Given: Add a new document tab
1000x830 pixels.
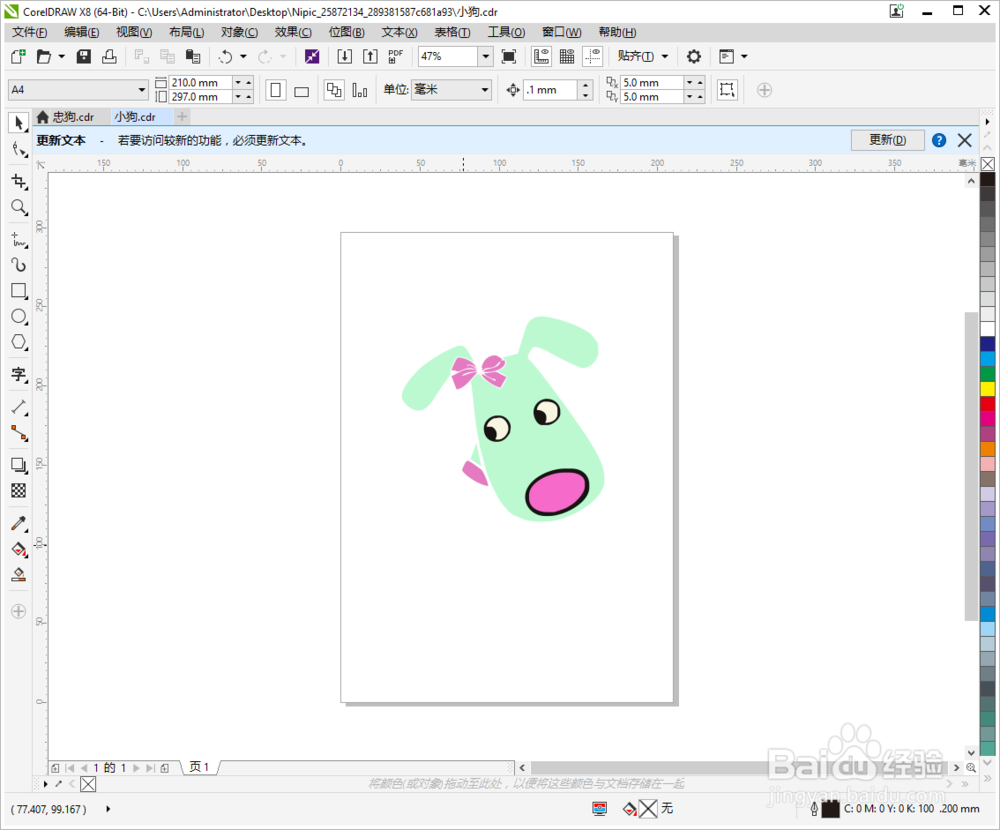Looking at the screenshot, I should coord(182,117).
